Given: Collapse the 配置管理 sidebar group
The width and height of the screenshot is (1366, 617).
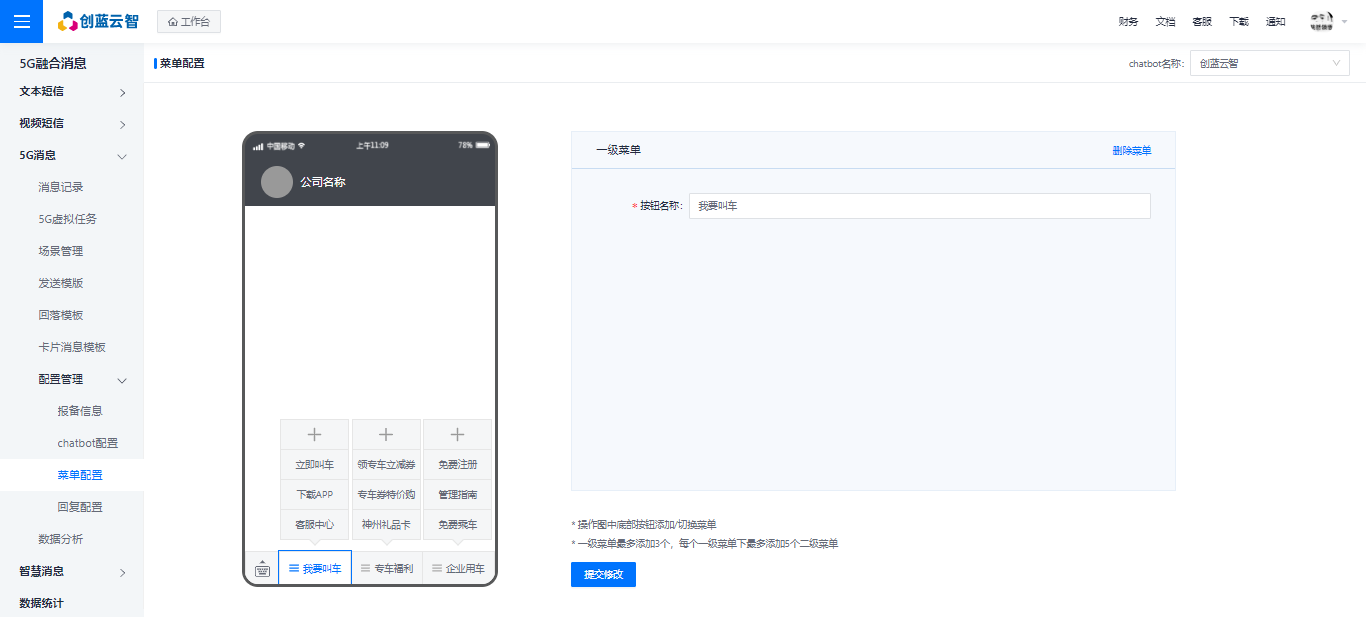Looking at the screenshot, I should click(x=72, y=379).
